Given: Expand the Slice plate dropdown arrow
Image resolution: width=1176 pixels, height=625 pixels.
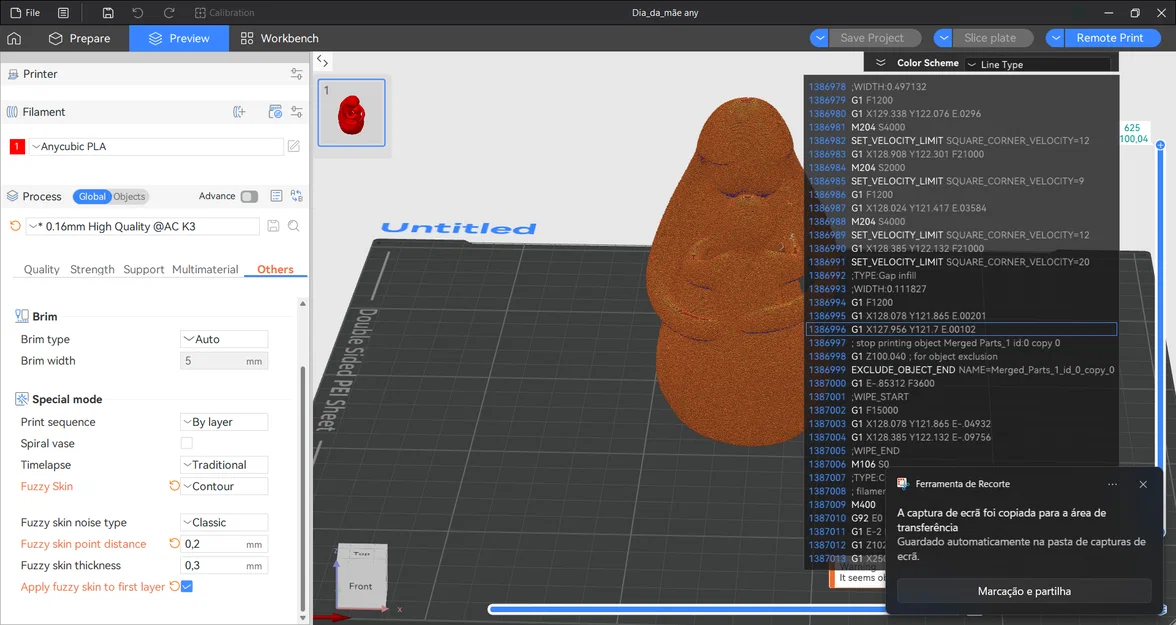Looking at the screenshot, I should point(943,38).
